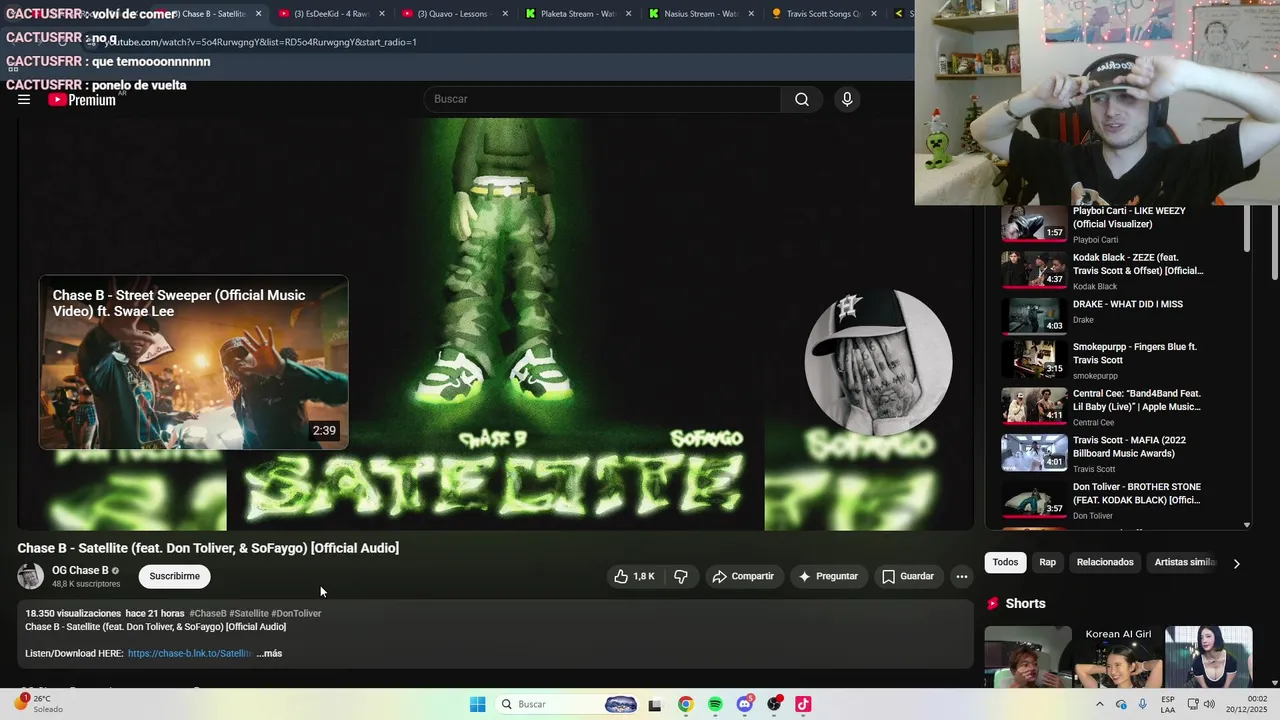Go to the YouTube Premium home logo
Viewport: 1280px width, 720px height.
tap(82, 99)
